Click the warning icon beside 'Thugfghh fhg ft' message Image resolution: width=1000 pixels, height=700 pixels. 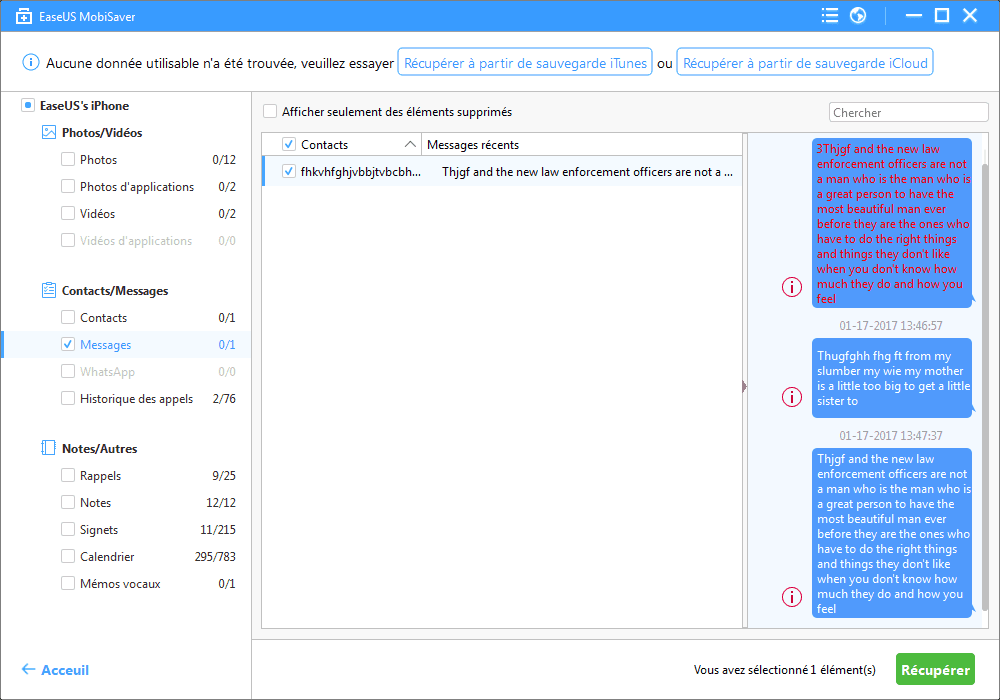pyautogui.click(x=792, y=397)
